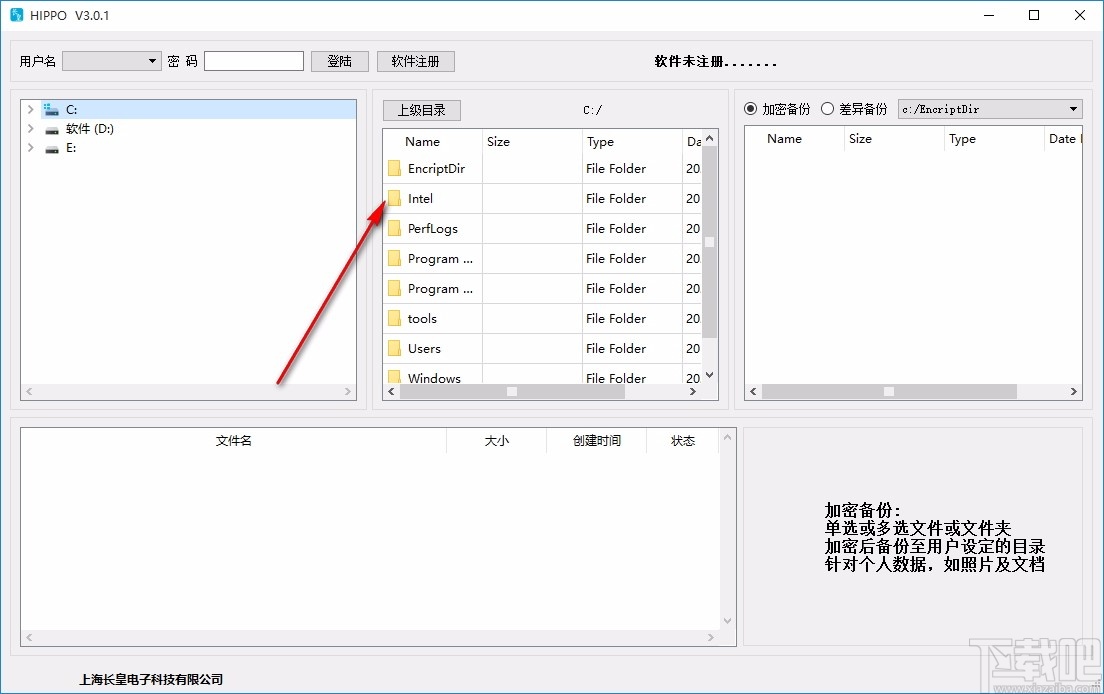Click the Users folder icon

tap(394, 348)
